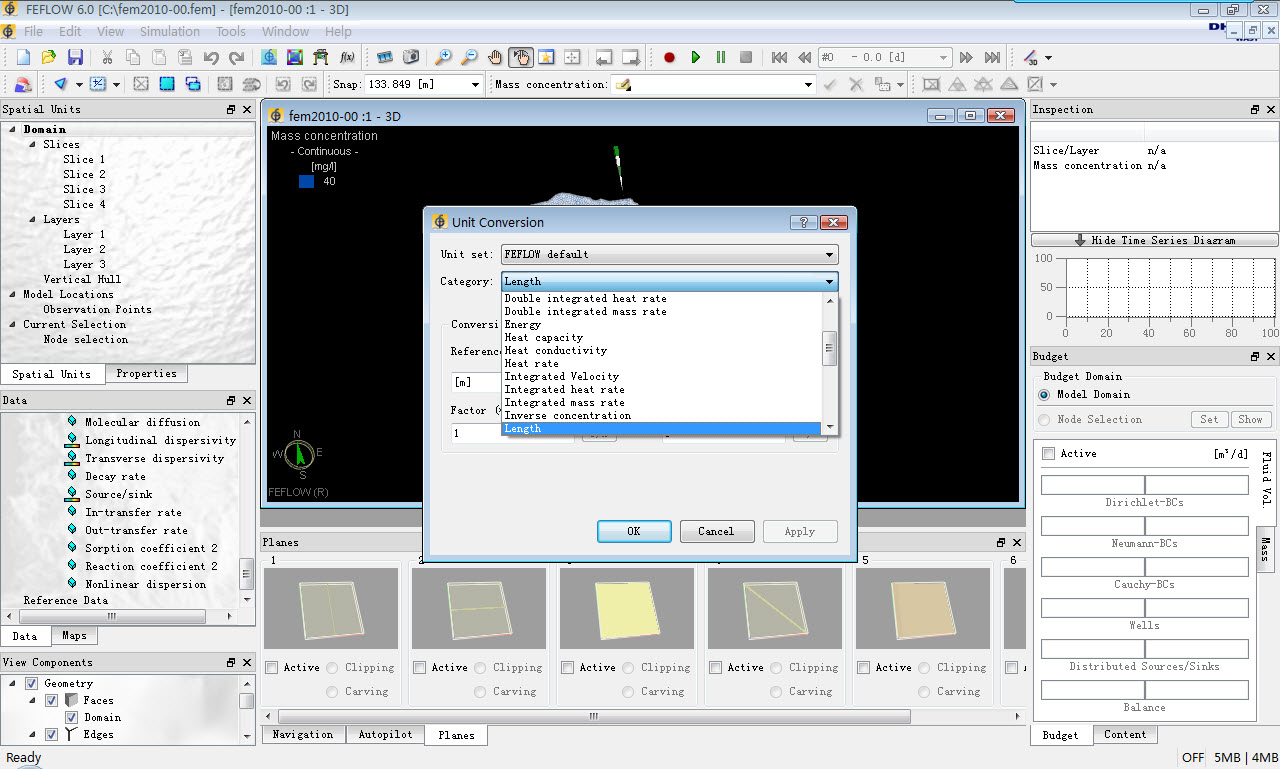The height and width of the screenshot is (769, 1280).
Task: Collapse the Category dropdown list
Action: (830, 282)
